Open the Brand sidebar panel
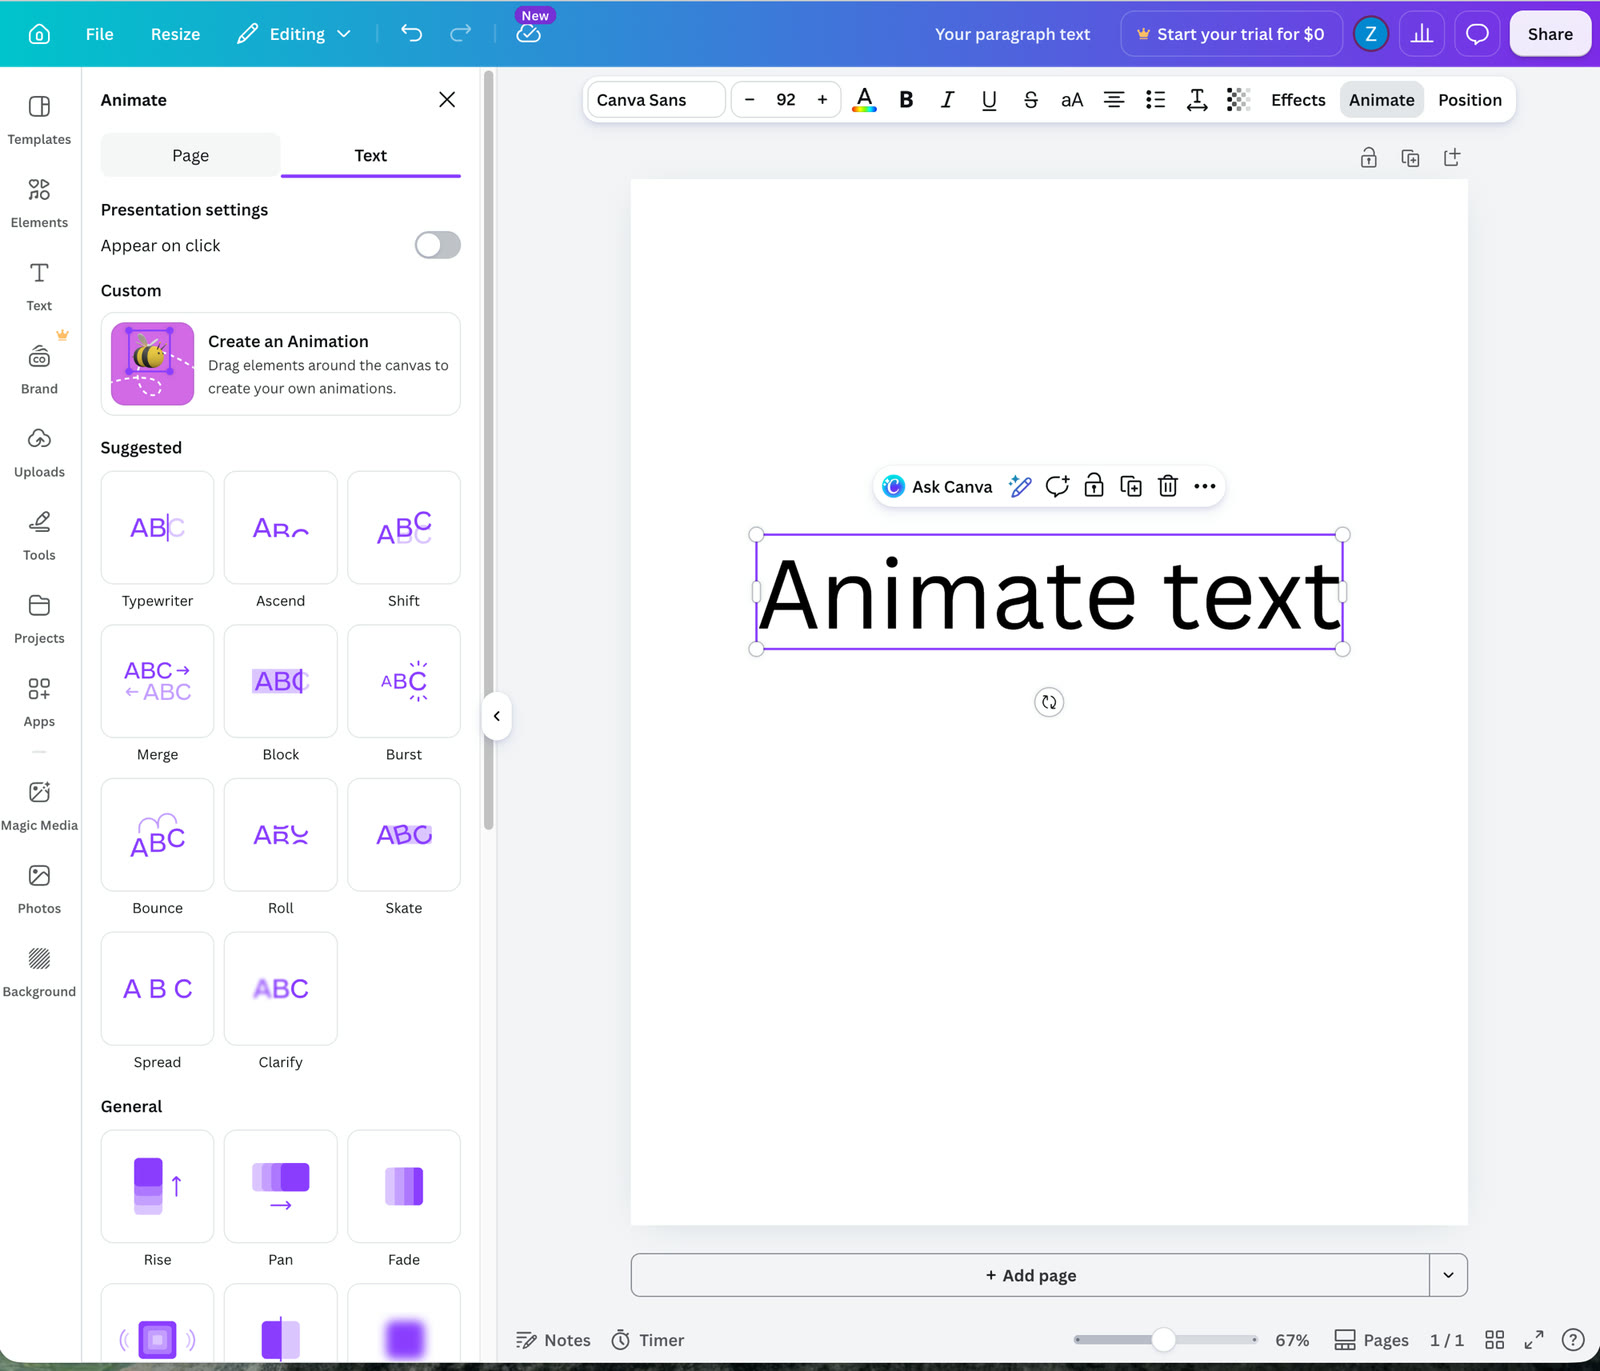Image resolution: width=1600 pixels, height=1371 pixels. tap(39, 369)
